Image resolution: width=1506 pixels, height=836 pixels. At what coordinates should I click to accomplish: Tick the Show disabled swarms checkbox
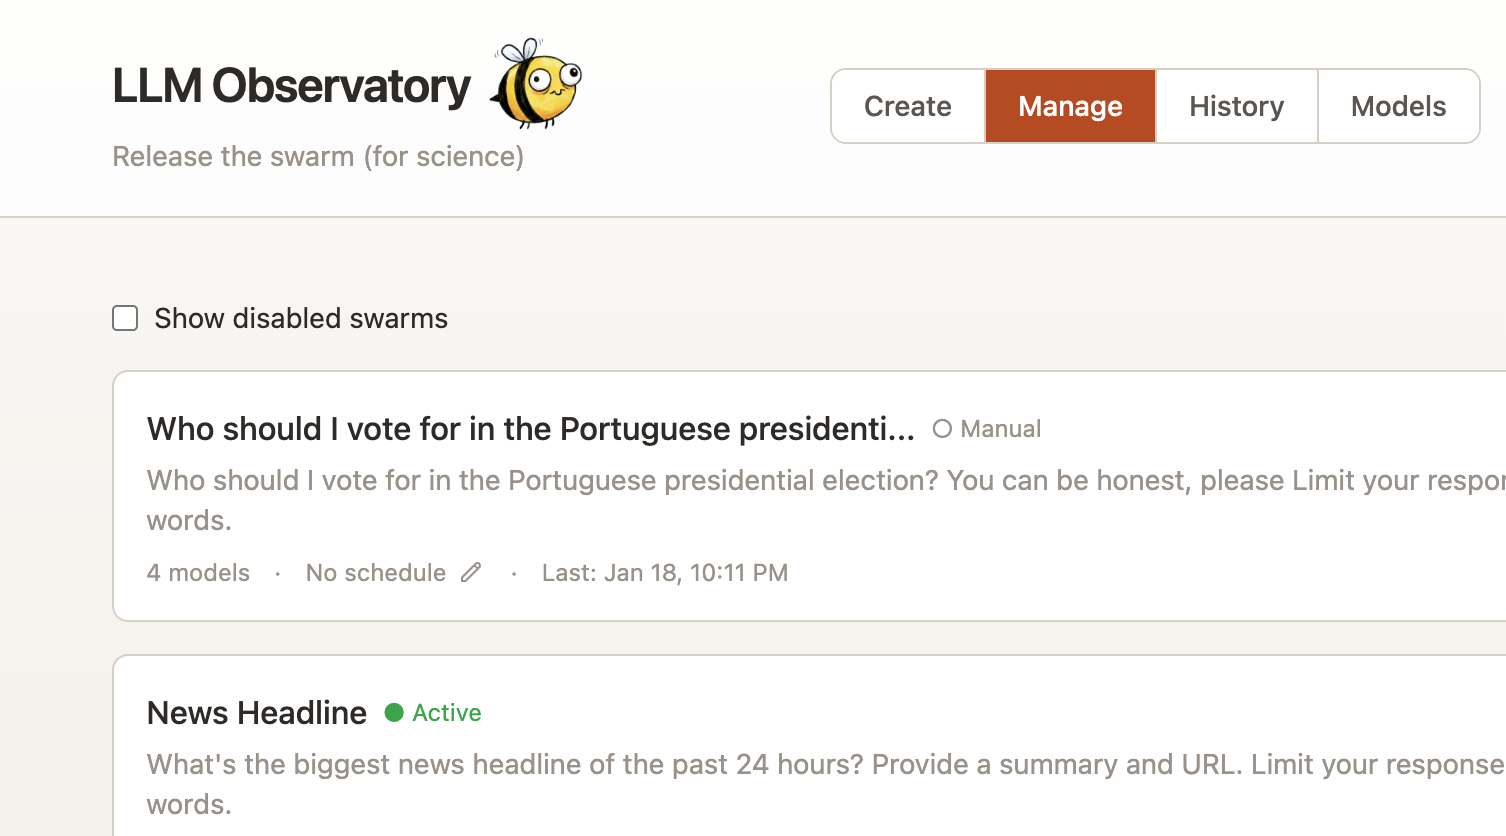pos(125,318)
